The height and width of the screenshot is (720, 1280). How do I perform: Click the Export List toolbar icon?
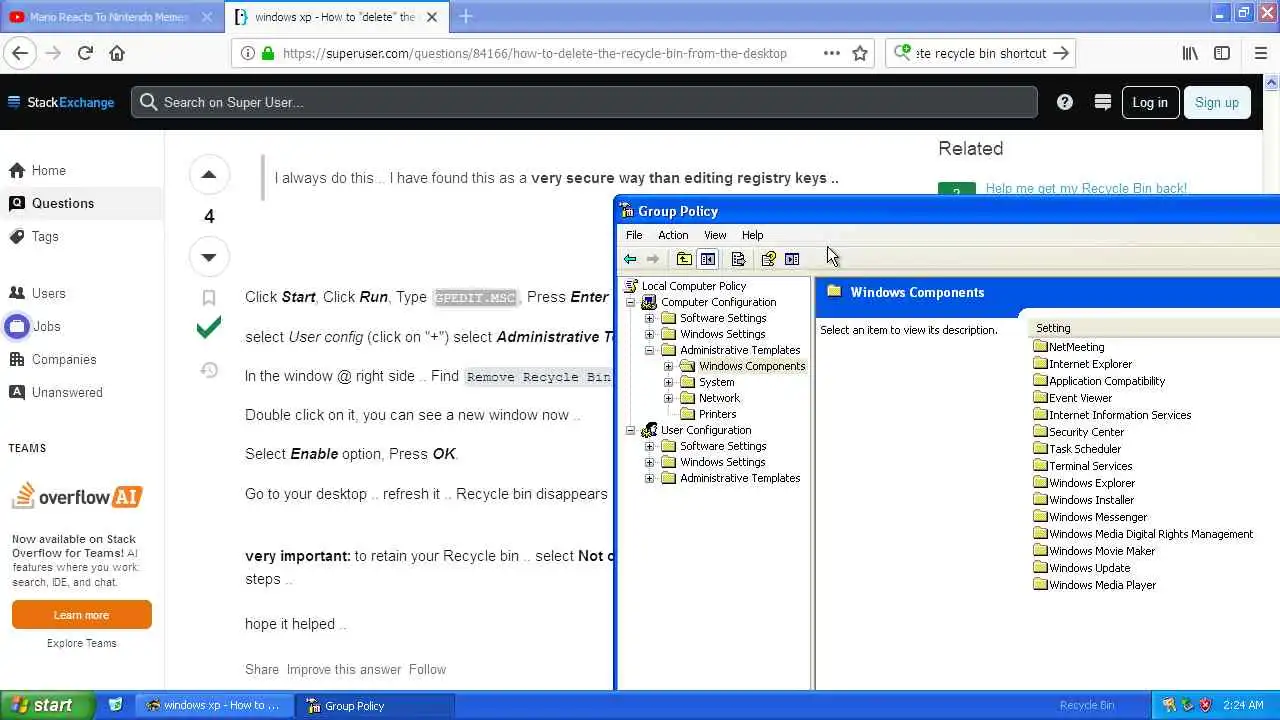coord(738,259)
